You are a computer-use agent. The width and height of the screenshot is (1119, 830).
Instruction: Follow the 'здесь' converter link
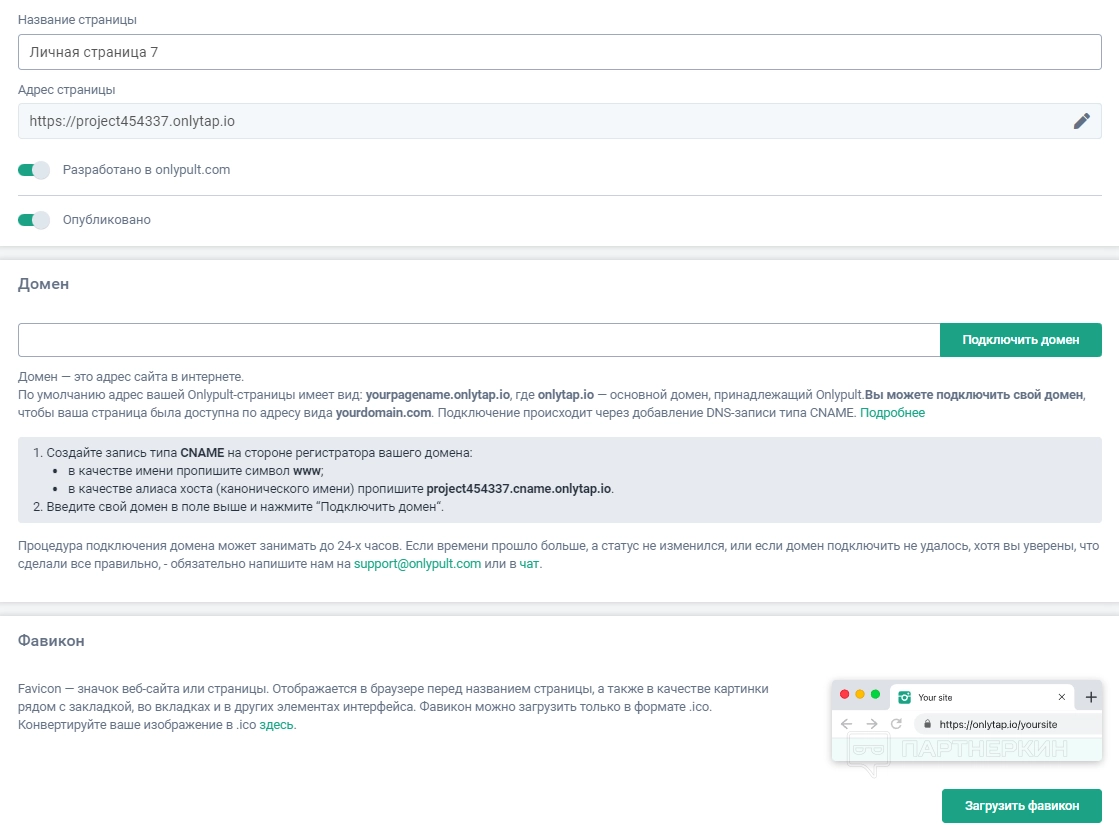coord(277,725)
